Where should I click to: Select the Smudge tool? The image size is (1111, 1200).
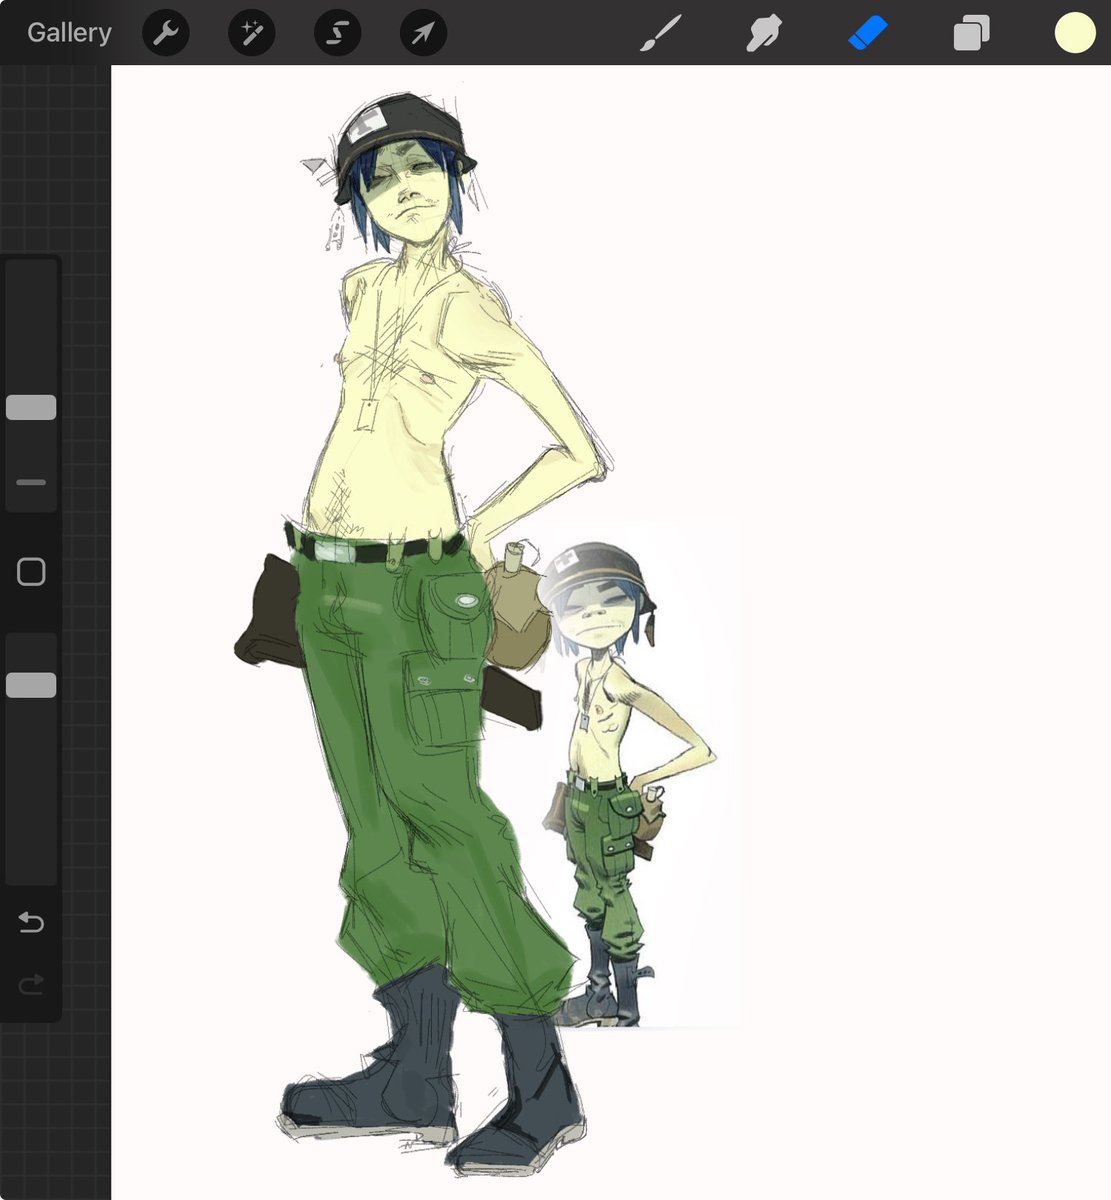click(x=764, y=33)
